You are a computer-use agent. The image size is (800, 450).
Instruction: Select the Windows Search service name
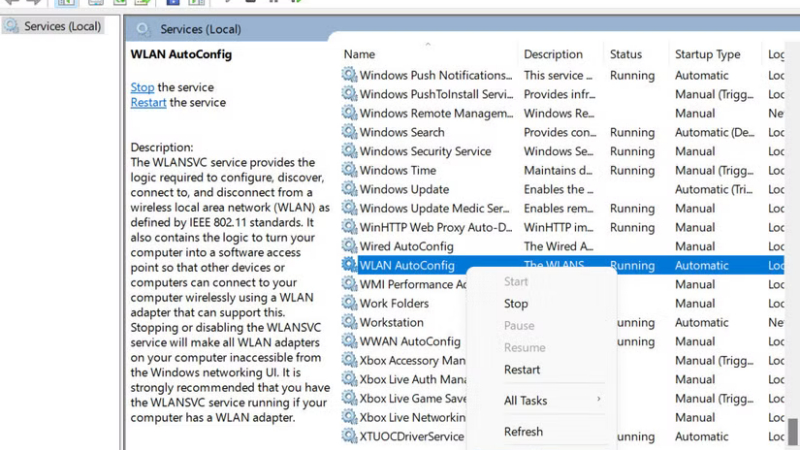(x=402, y=132)
